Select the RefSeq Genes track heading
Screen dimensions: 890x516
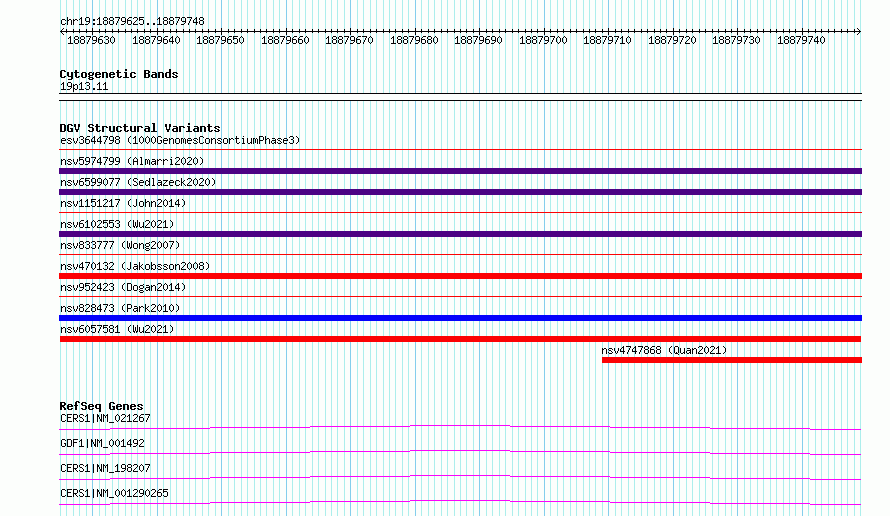(102, 406)
